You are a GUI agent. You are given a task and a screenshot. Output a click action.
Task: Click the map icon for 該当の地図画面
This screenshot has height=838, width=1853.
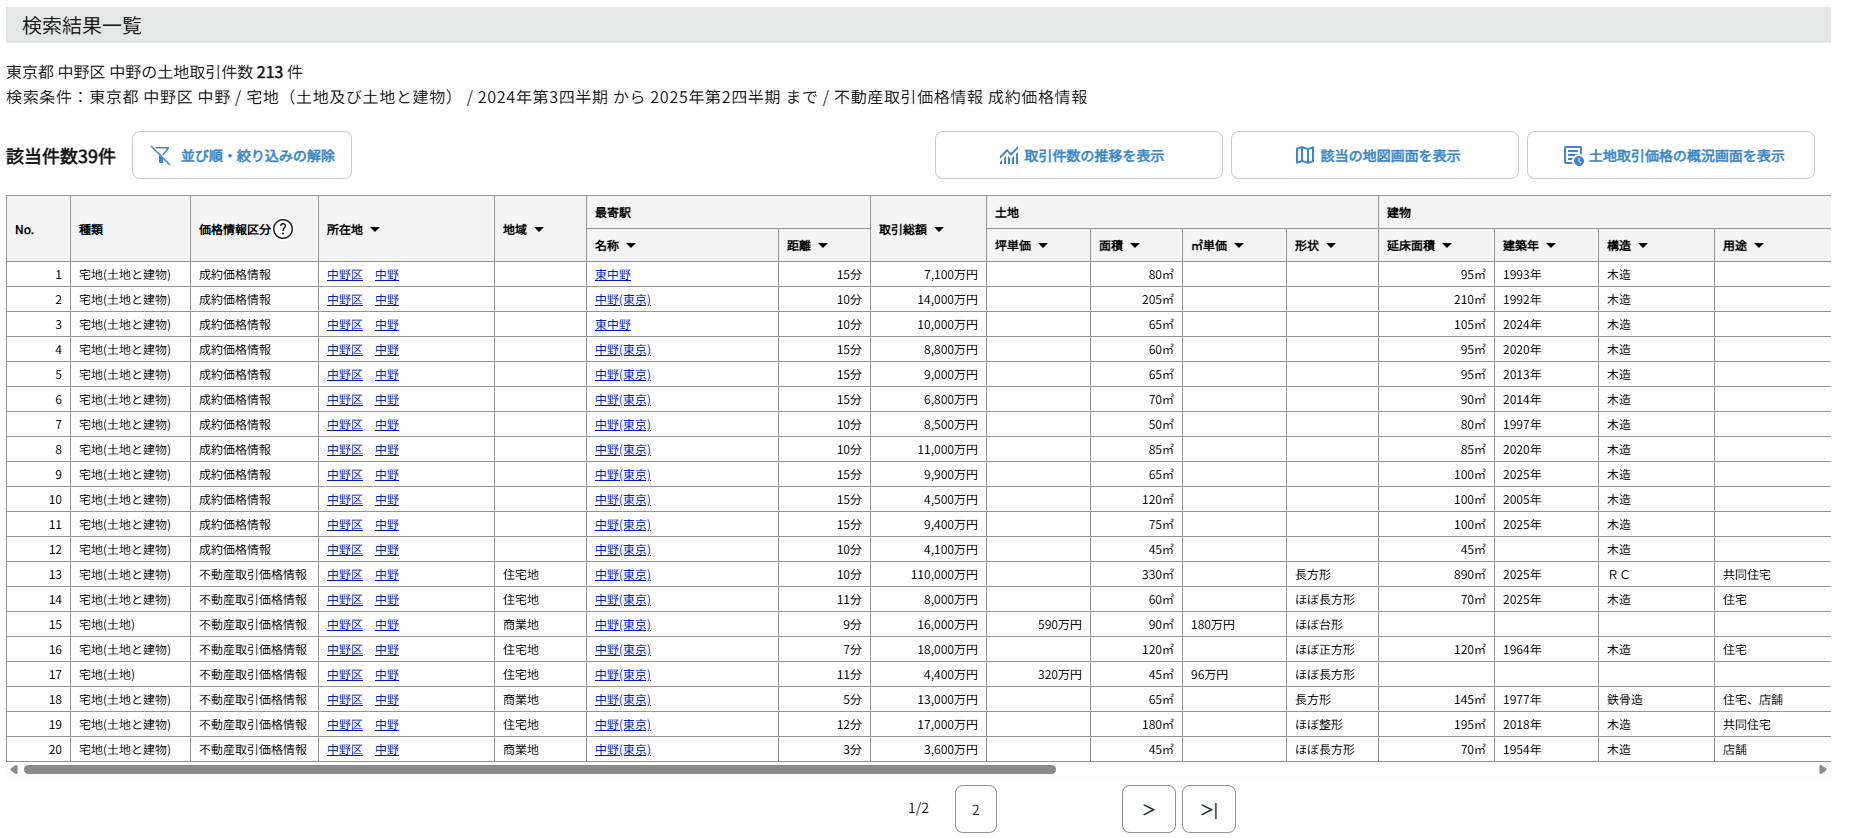[1305, 156]
